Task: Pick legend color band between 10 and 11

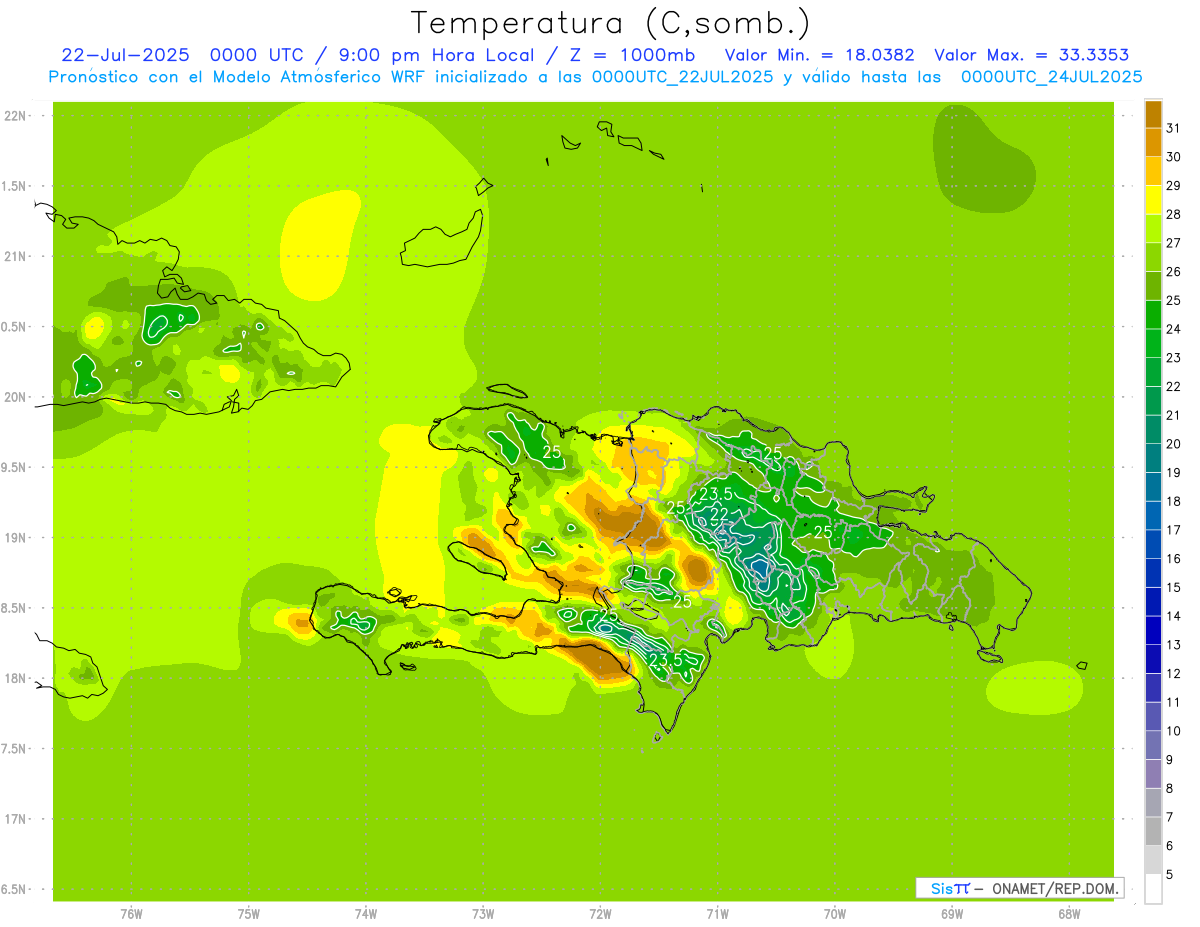Action: (1153, 717)
